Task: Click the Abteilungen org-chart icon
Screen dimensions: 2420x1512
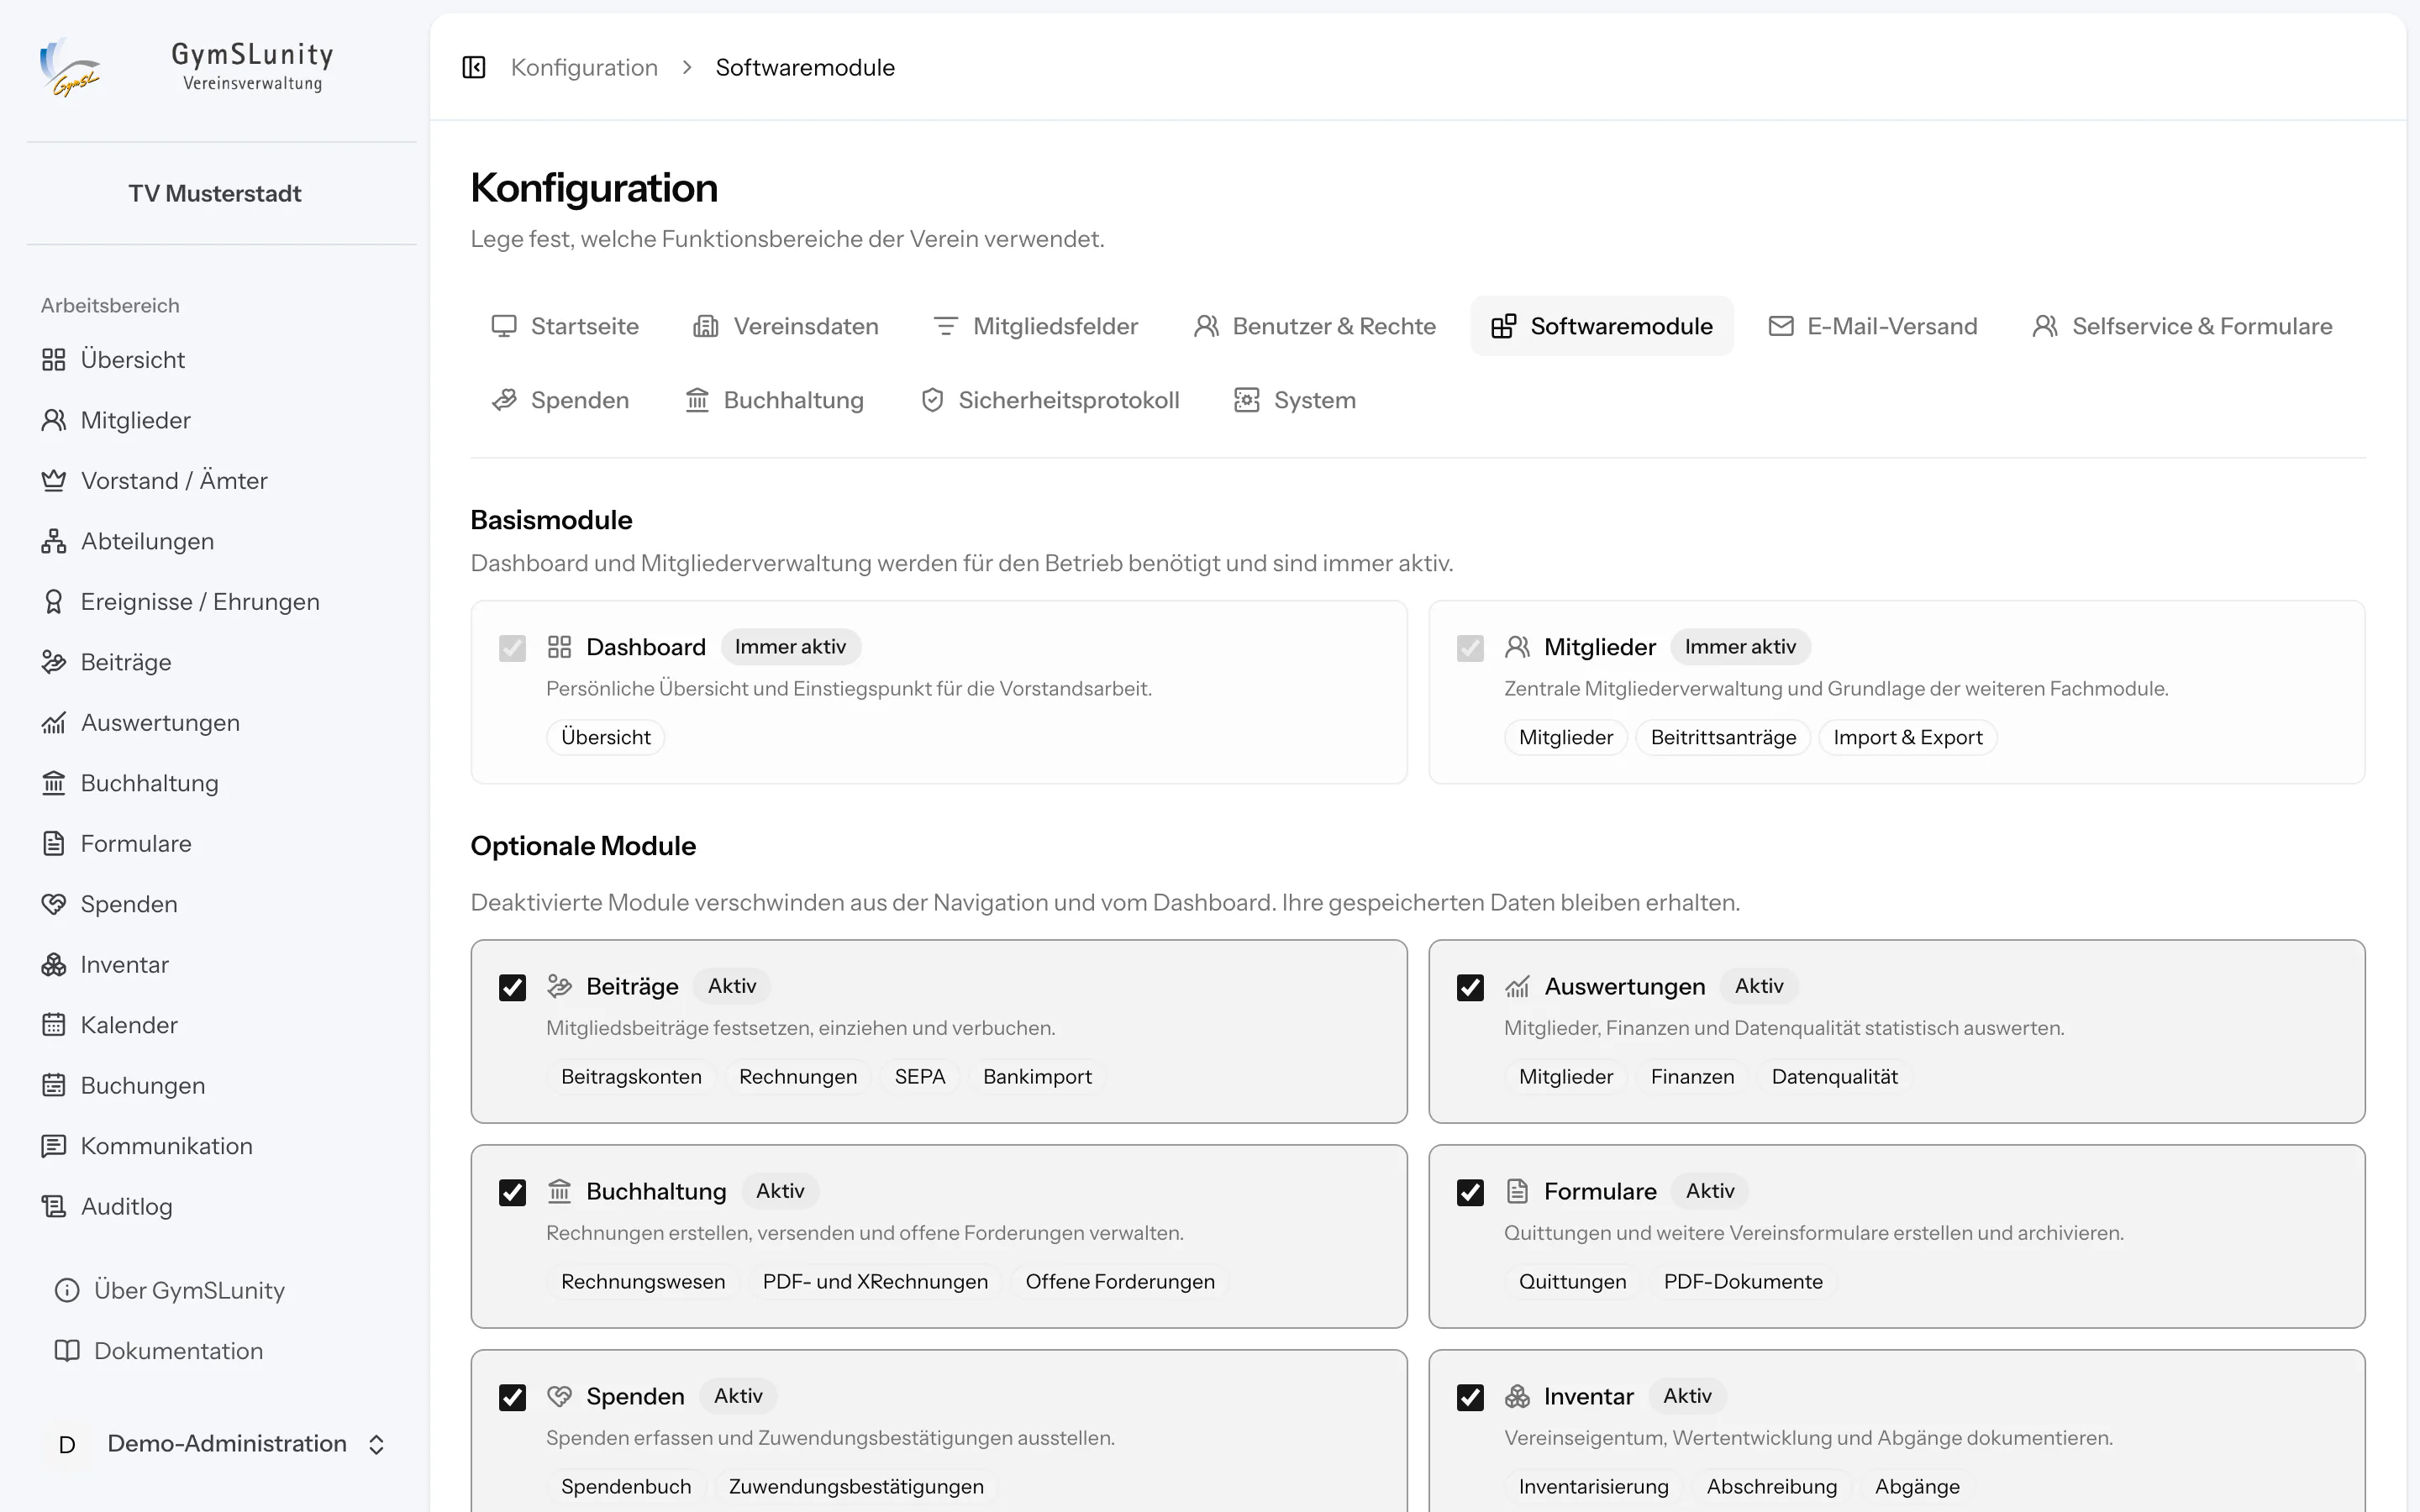Action: tap(54, 541)
